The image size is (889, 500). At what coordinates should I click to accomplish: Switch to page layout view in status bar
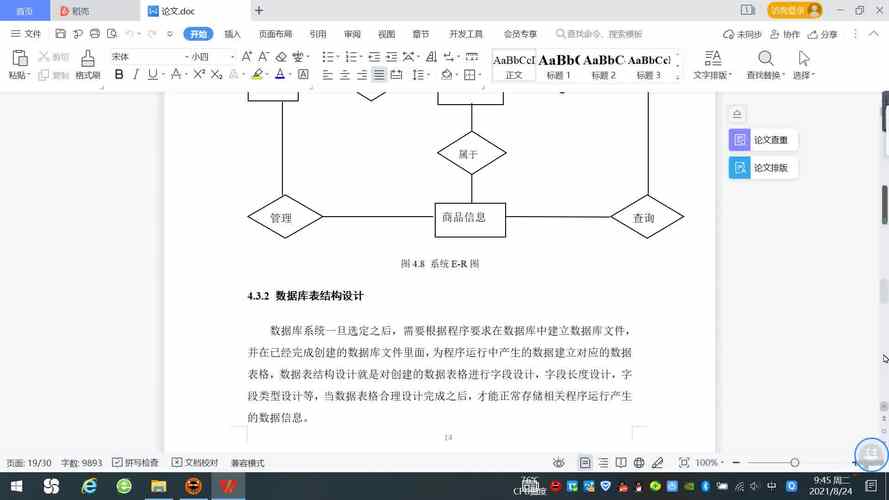click(x=585, y=463)
